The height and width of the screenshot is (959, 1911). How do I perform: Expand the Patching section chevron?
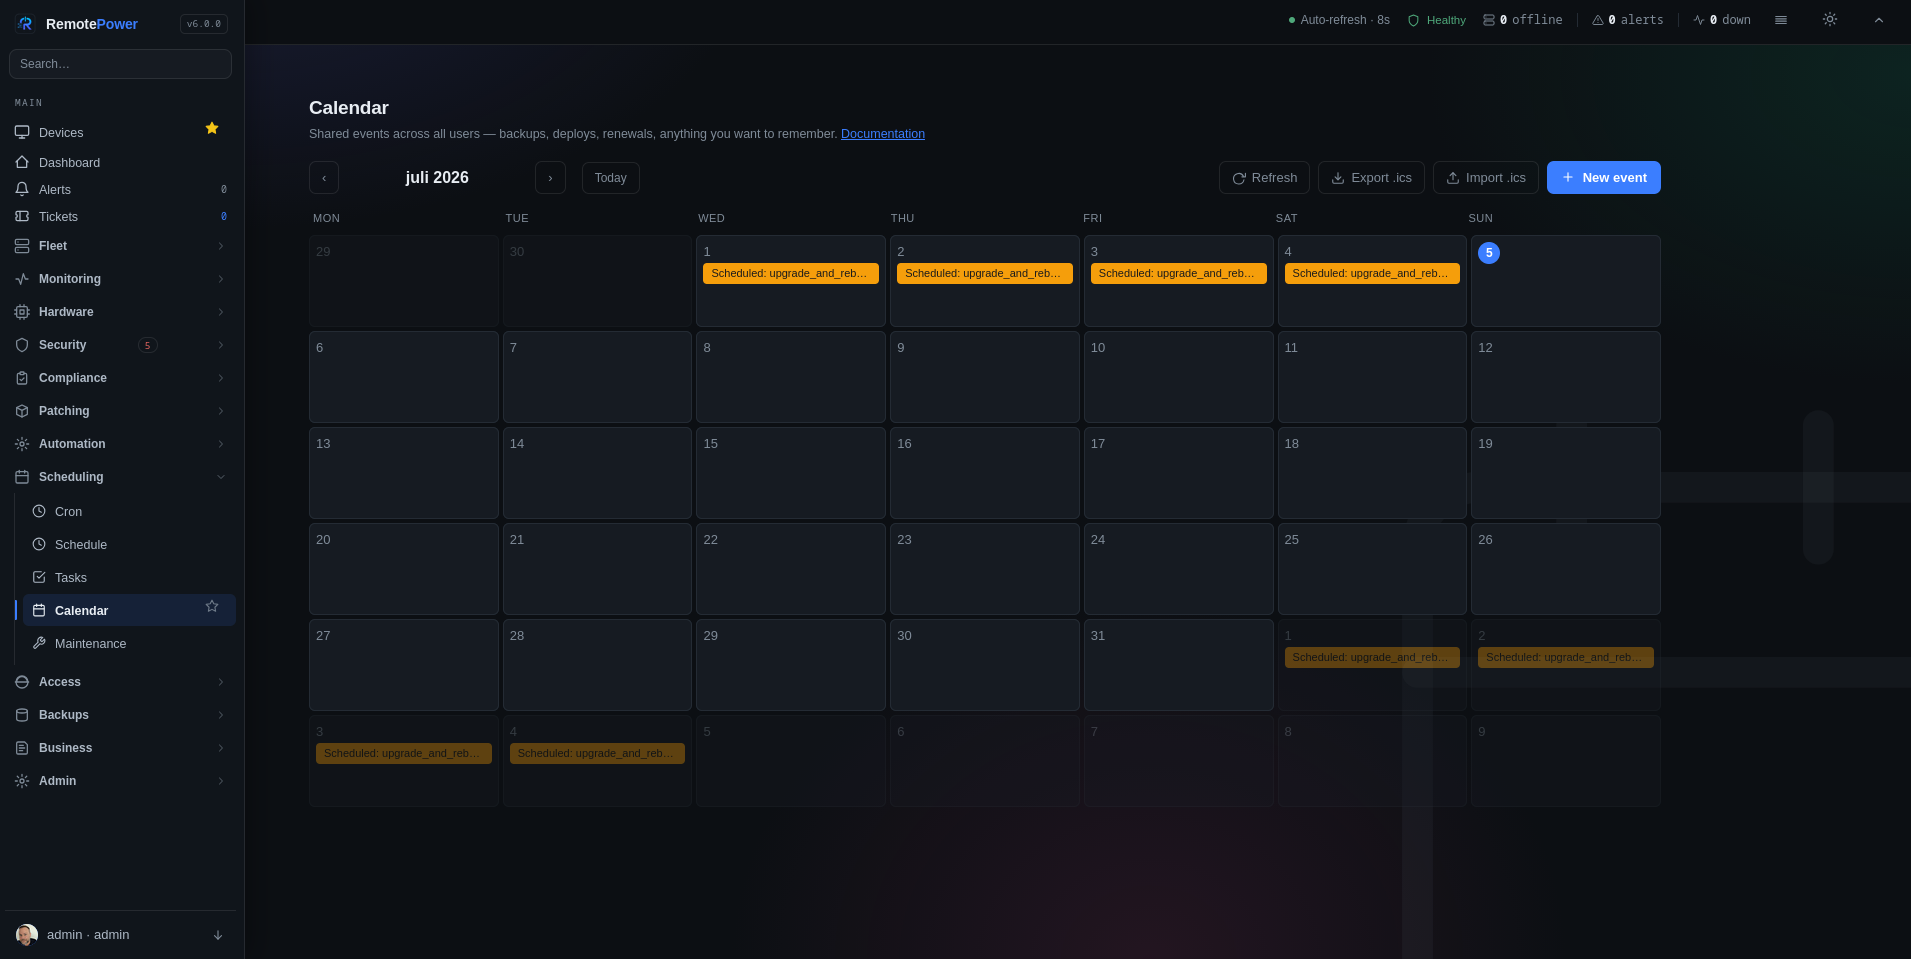pos(221,411)
